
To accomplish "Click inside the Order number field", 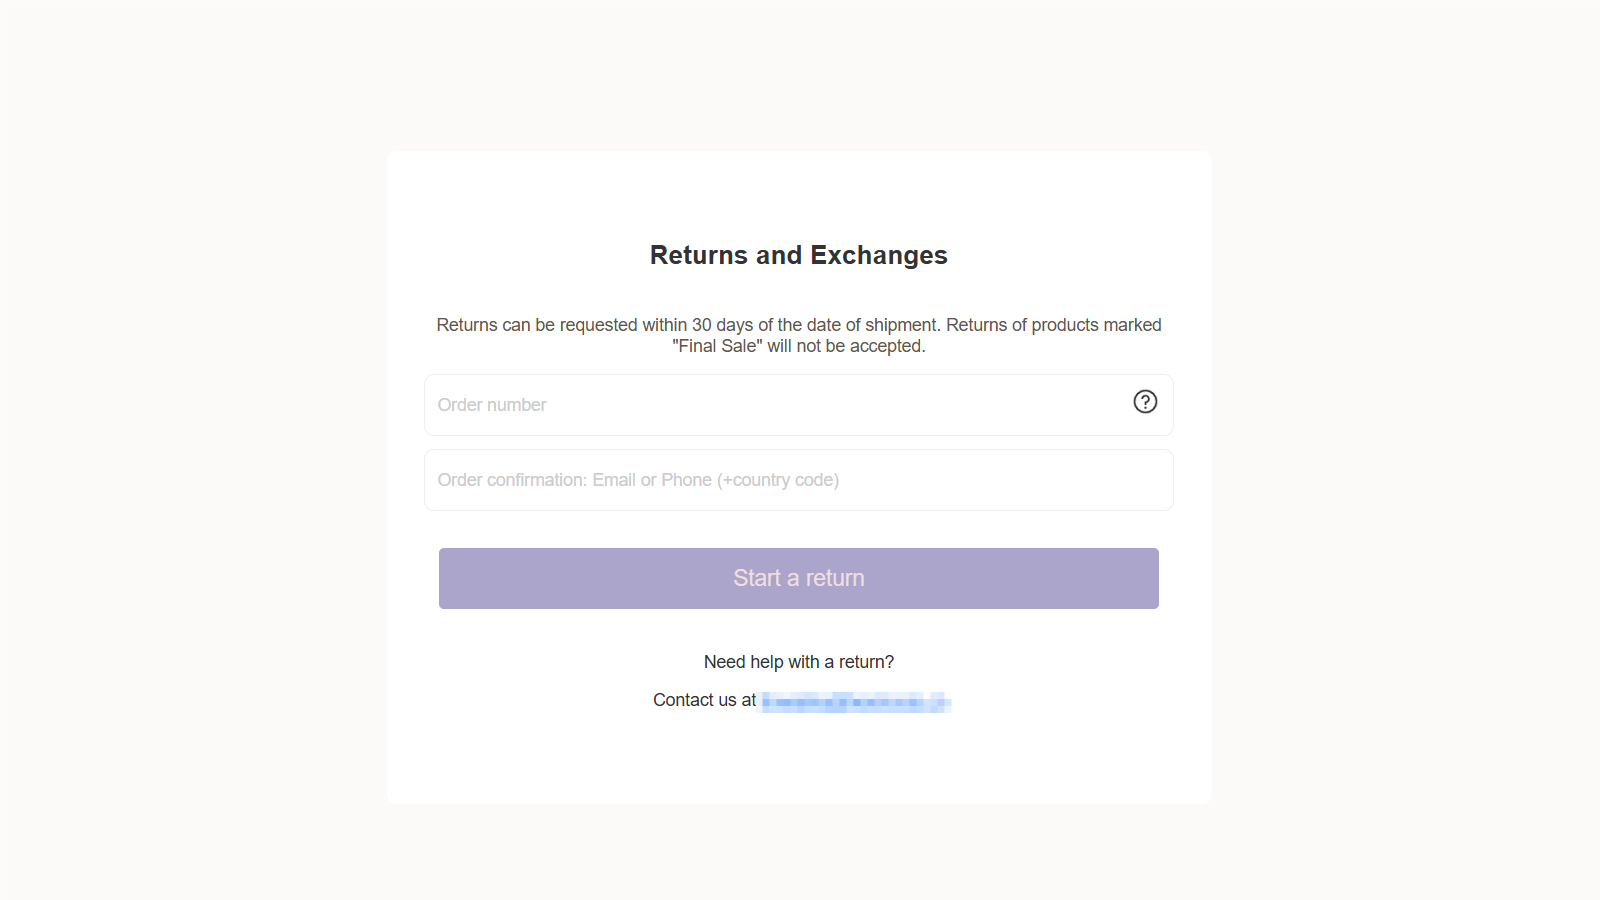I will [700, 404].
